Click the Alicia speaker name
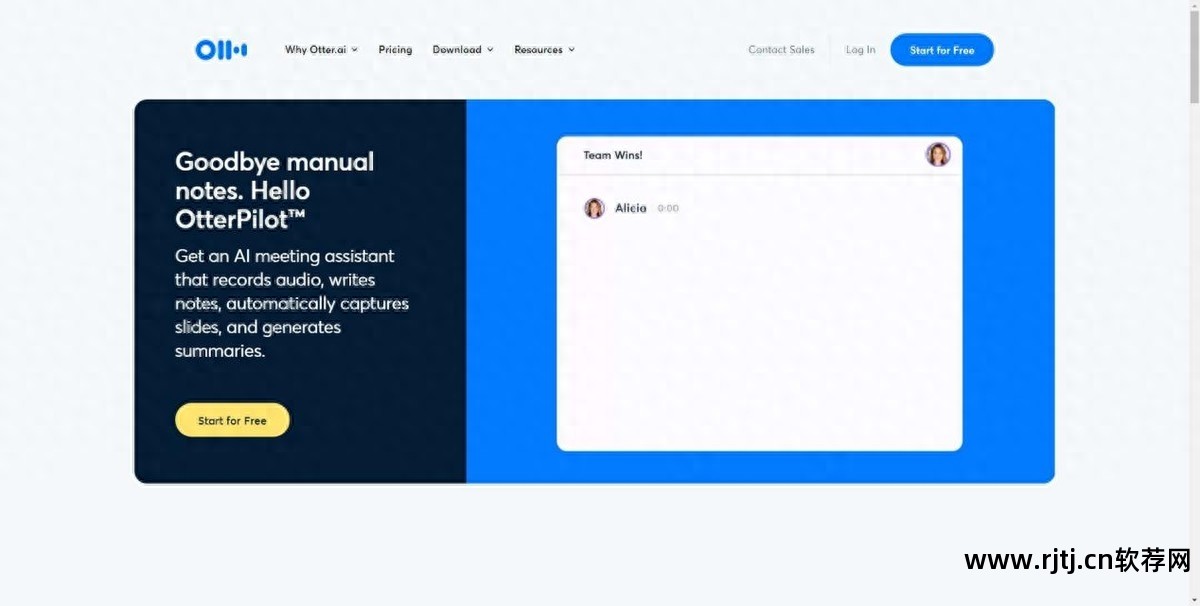The width and height of the screenshot is (1200, 606). click(630, 208)
